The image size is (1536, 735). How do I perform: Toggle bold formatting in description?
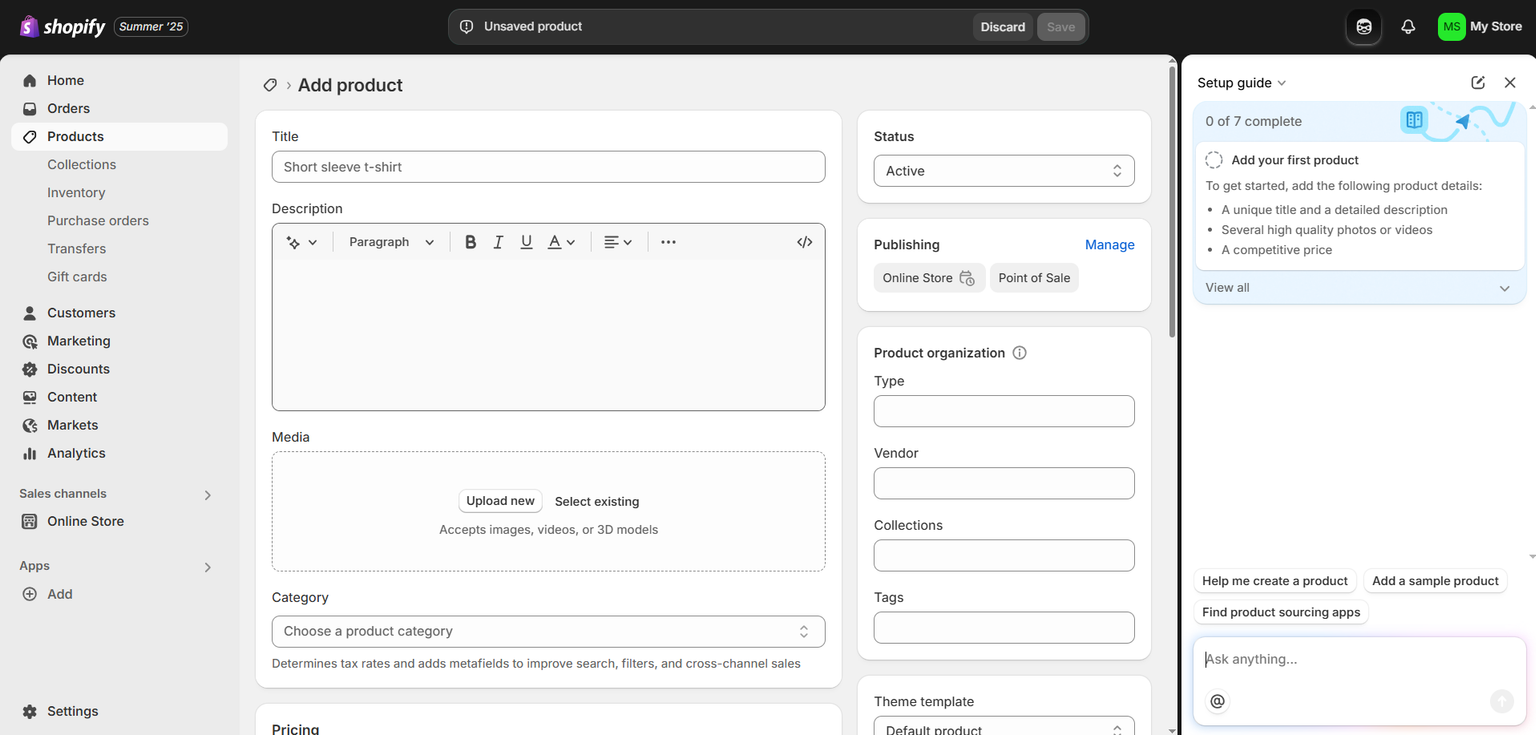(x=470, y=242)
